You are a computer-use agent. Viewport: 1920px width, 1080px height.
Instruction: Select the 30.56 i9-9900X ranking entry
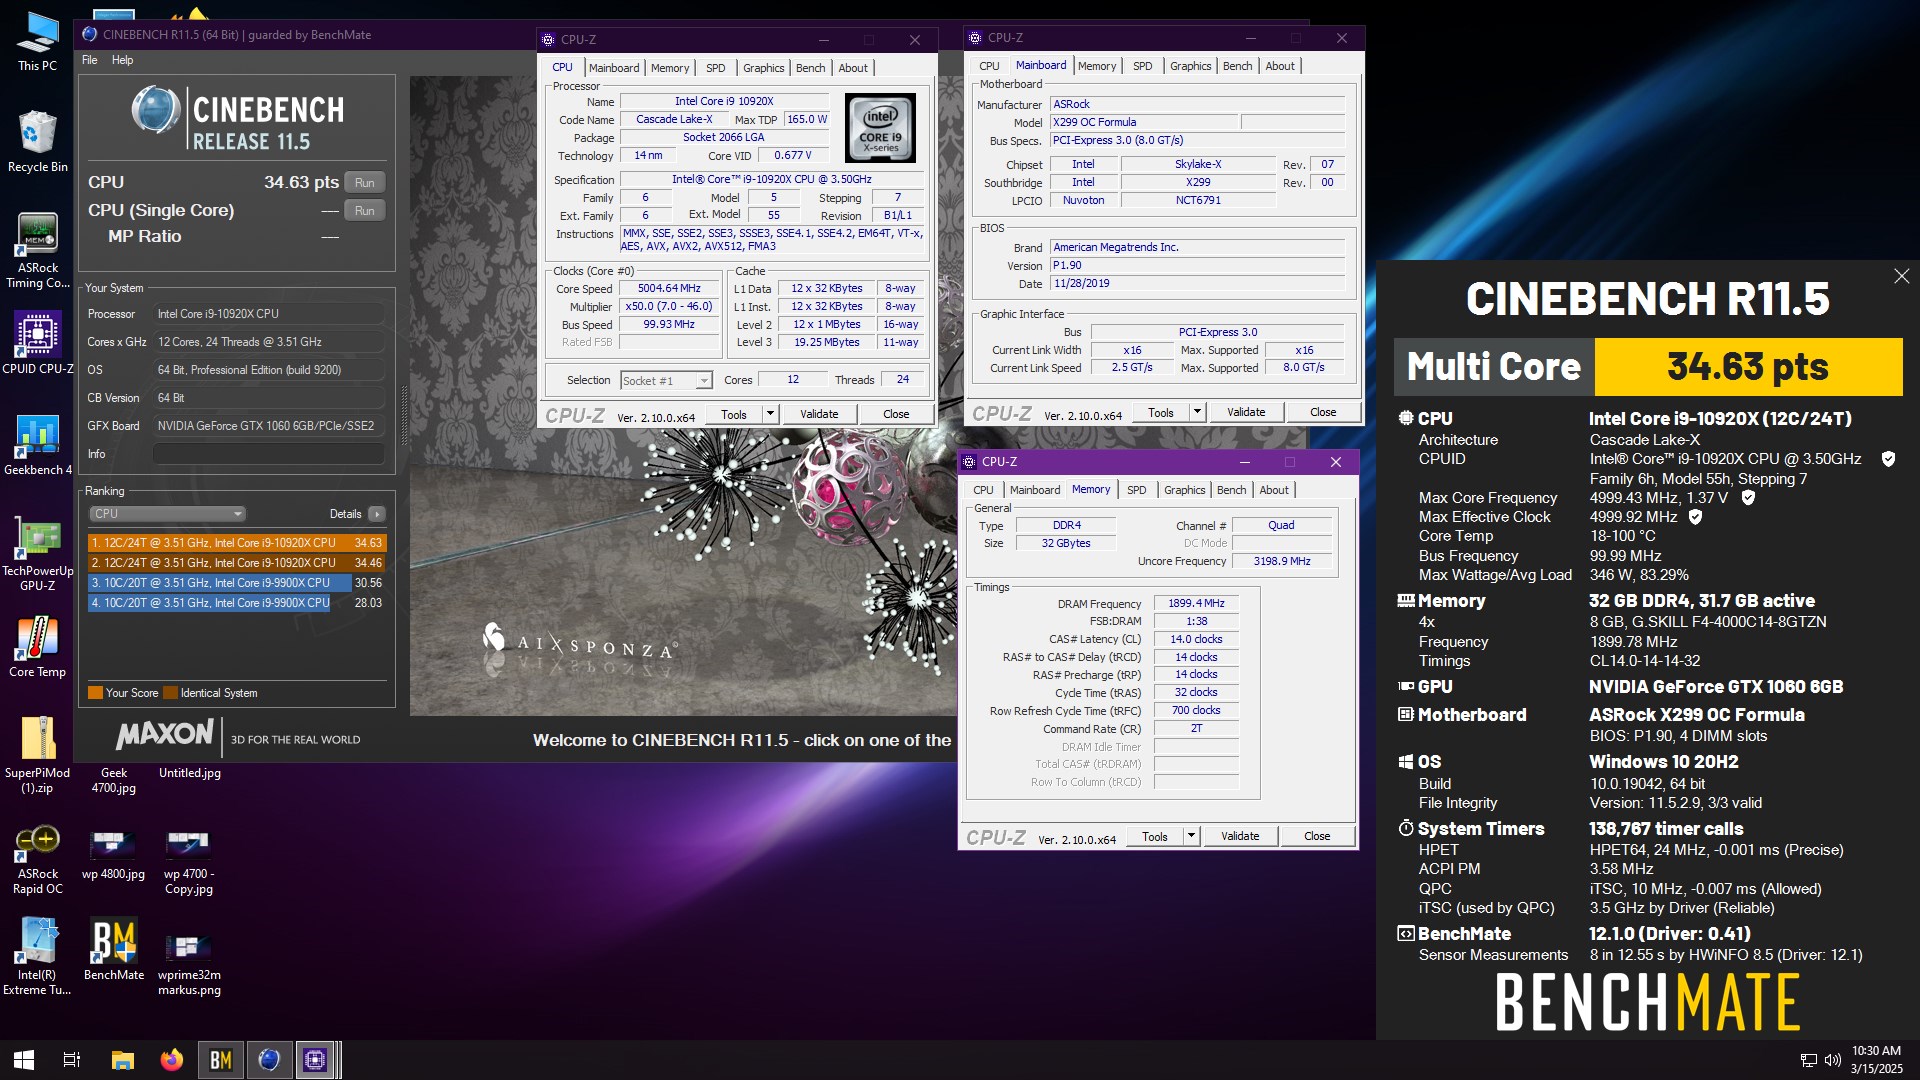tap(236, 583)
